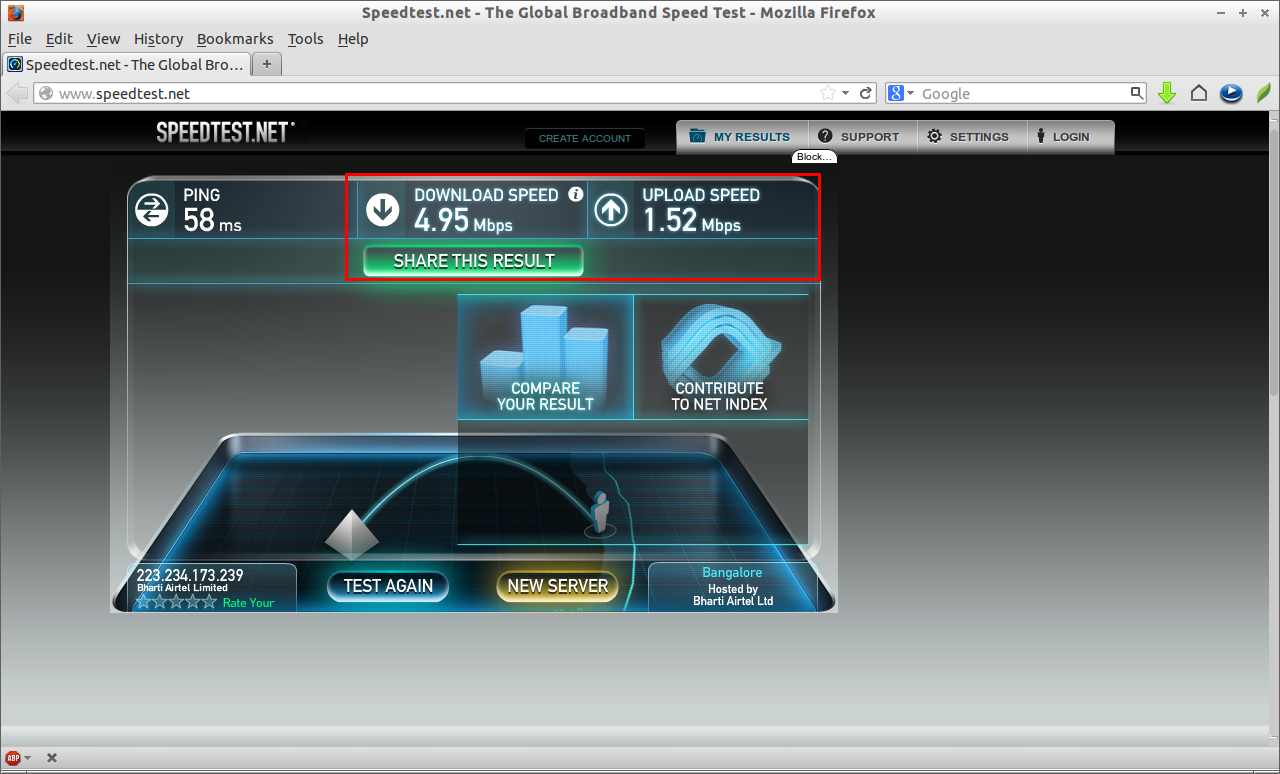The width and height of the screenshot is (1280, 774).
Task: Open the Tools menu
Action: tap(305, 39)
